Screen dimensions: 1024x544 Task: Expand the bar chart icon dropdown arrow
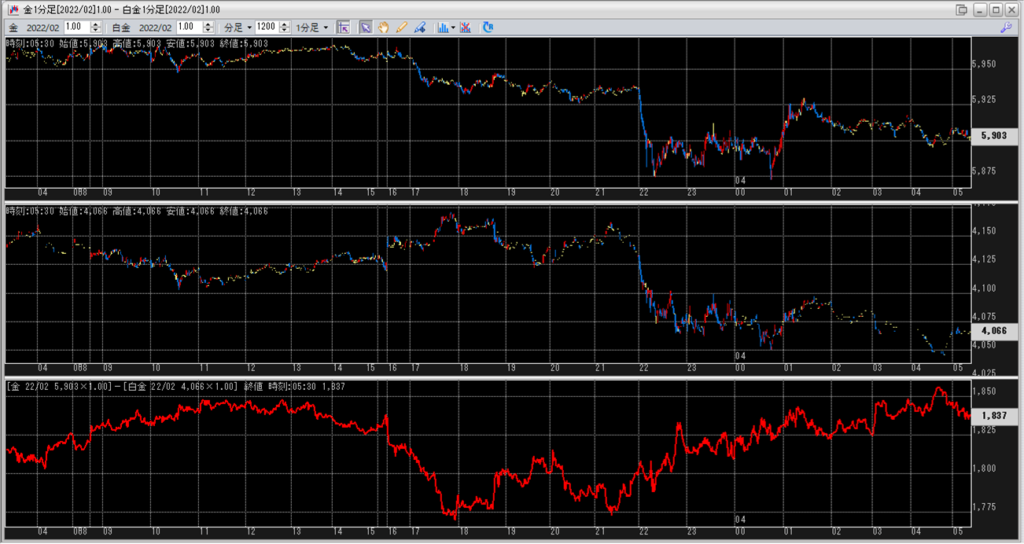[x=453, y=27]
